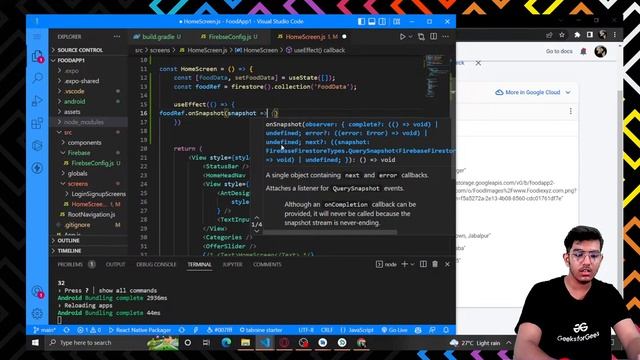Open the notifications bell in the VS Code status bar
Image resolution: width=640 pixels, height=360 pixels.
click(446, 330)
